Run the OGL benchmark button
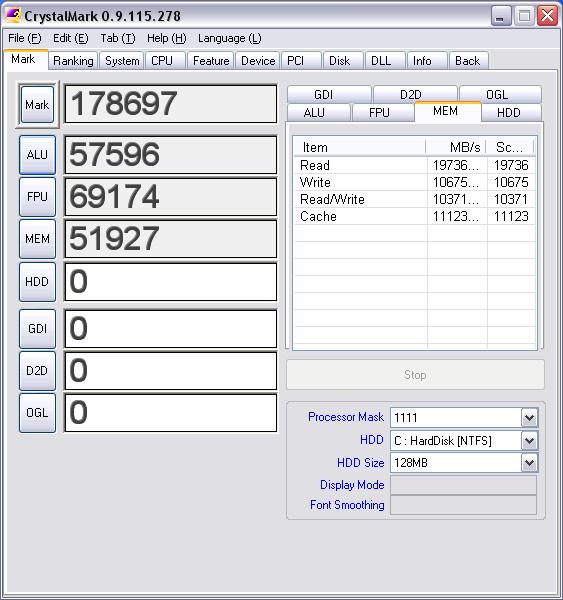This screenshot has width=563, height=600. (38, 413)
